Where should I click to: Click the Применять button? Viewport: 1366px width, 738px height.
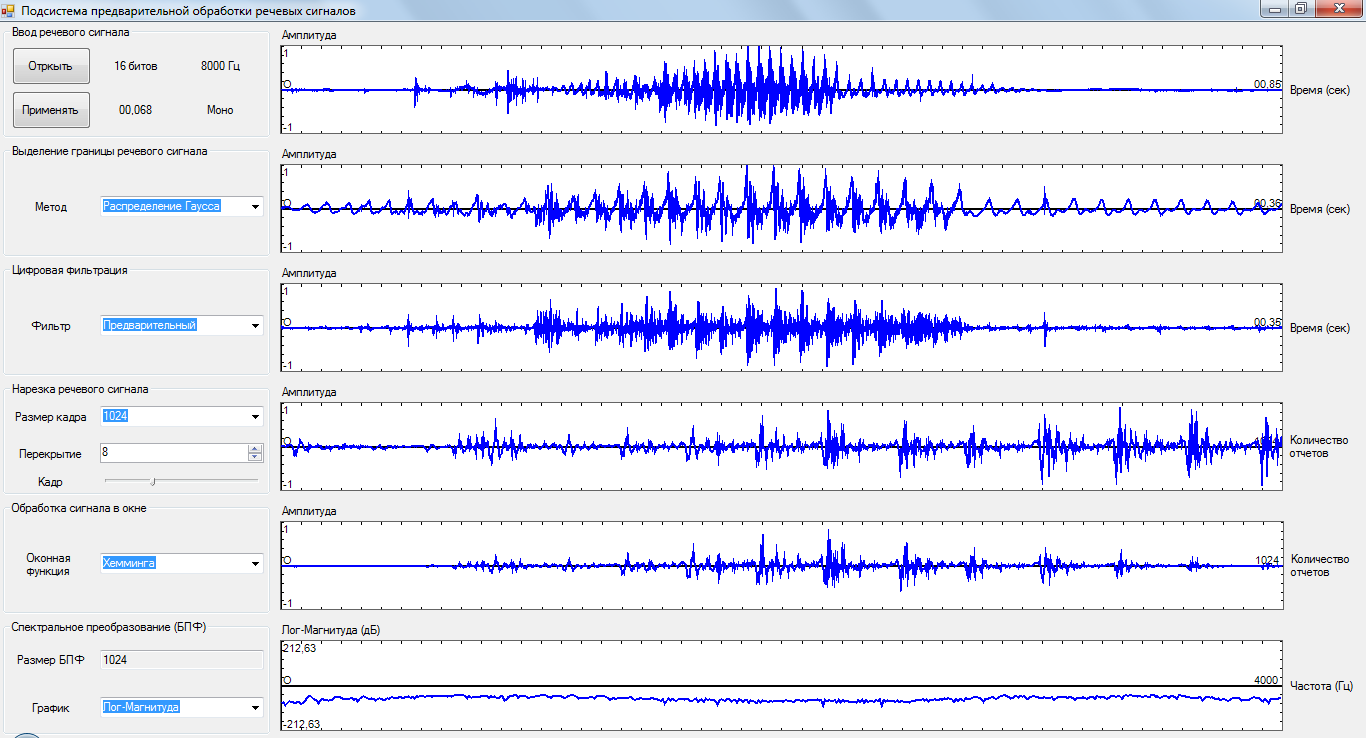click(x=51, y=110)
